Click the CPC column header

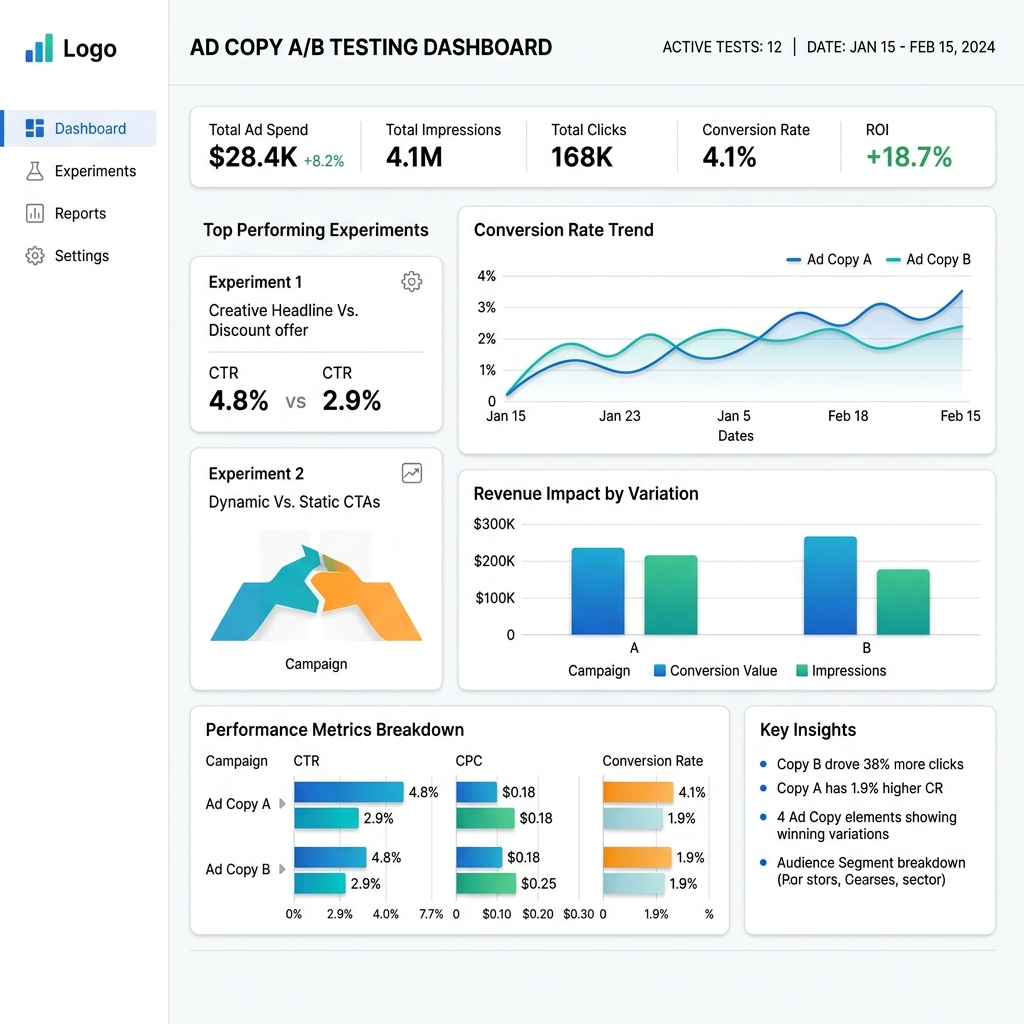[x=469, y=761]
